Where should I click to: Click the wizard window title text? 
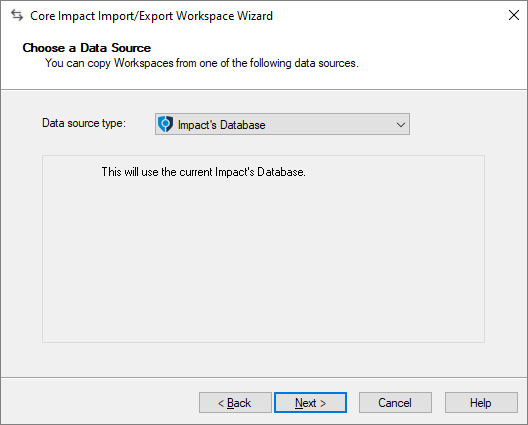(151, 16)
